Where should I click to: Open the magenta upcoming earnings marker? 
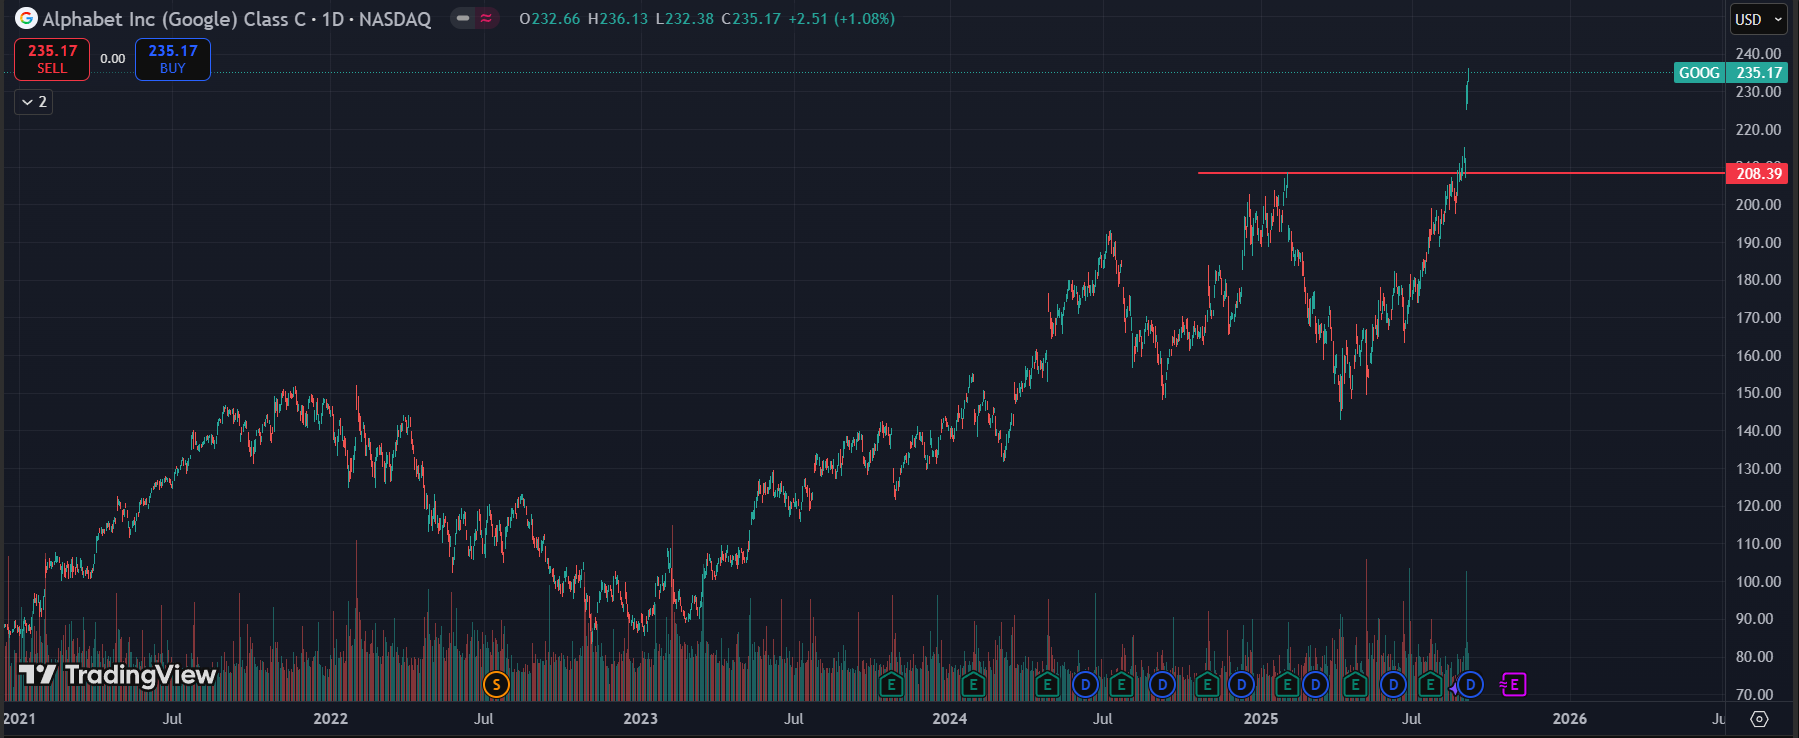tap(1513, 685)
